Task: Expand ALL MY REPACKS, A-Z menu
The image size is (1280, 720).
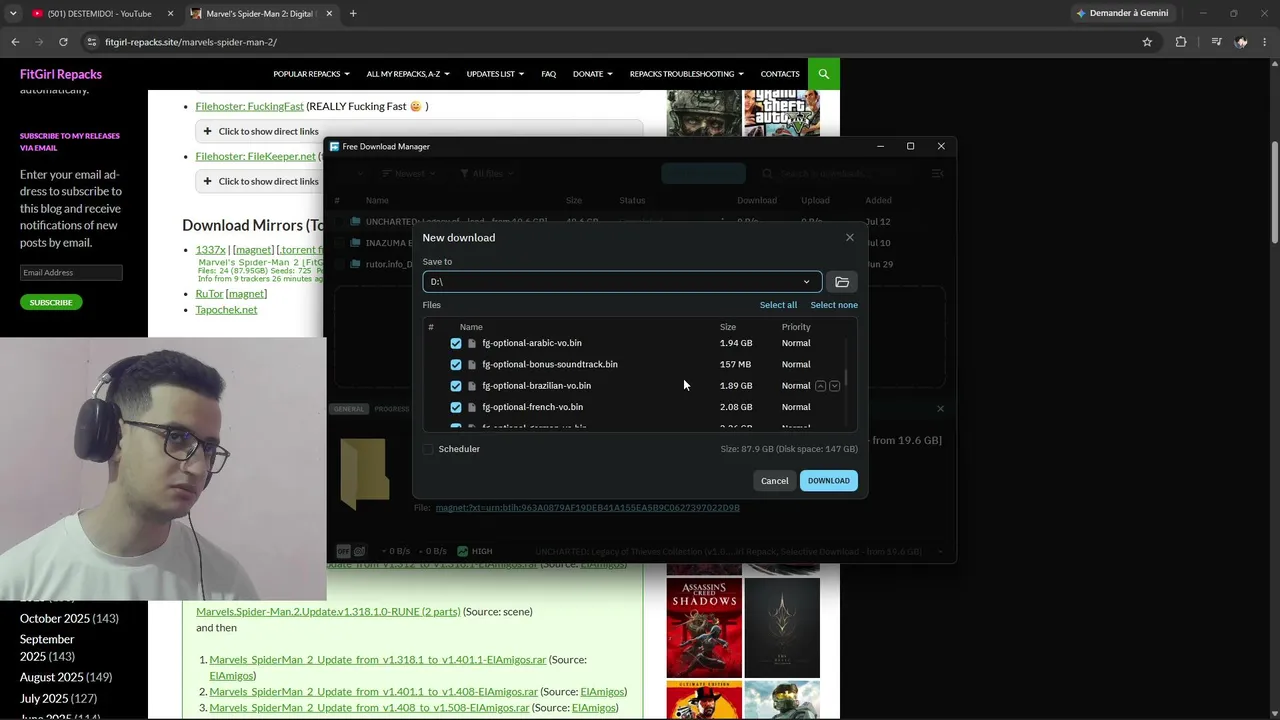Action: (x=408, y=74)
